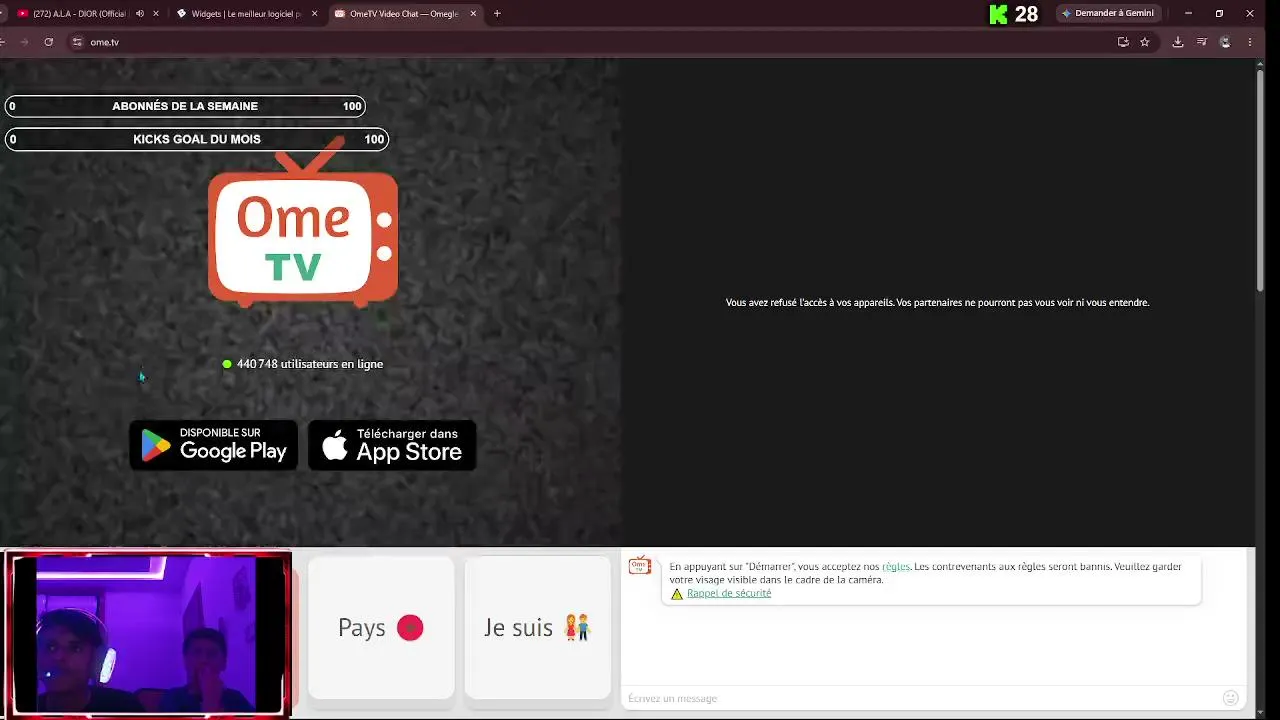
Task: Open the browser profile avatar
Action: [x=1225, y=42]
